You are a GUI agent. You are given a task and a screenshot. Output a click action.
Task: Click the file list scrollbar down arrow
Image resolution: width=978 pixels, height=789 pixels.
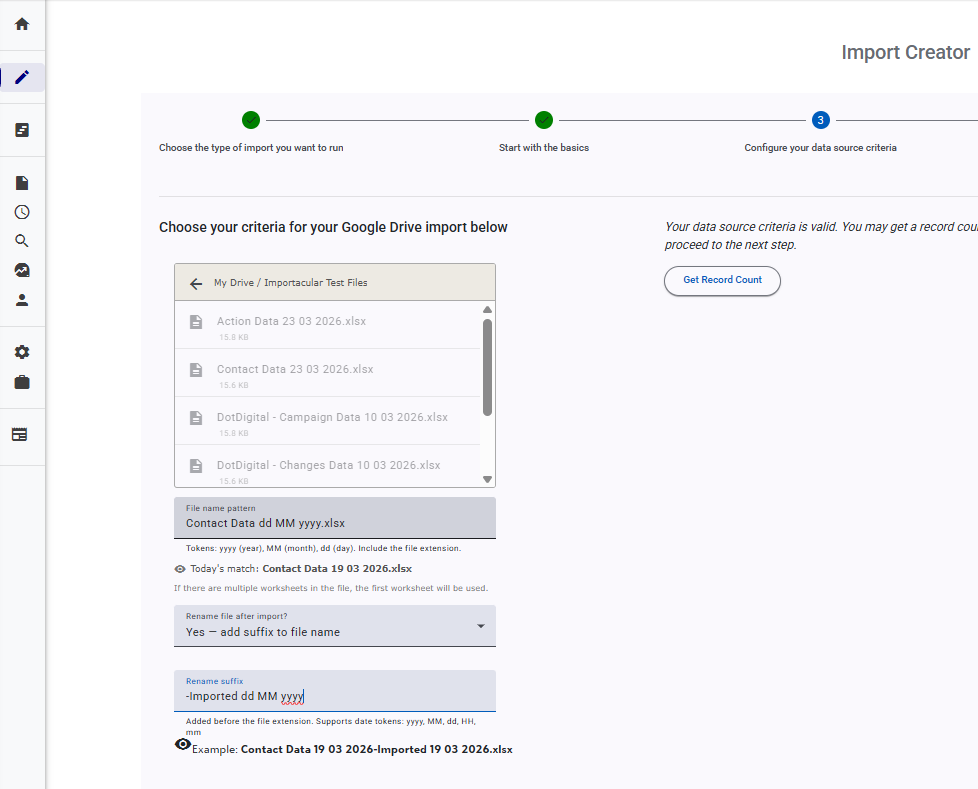[488, 479]
